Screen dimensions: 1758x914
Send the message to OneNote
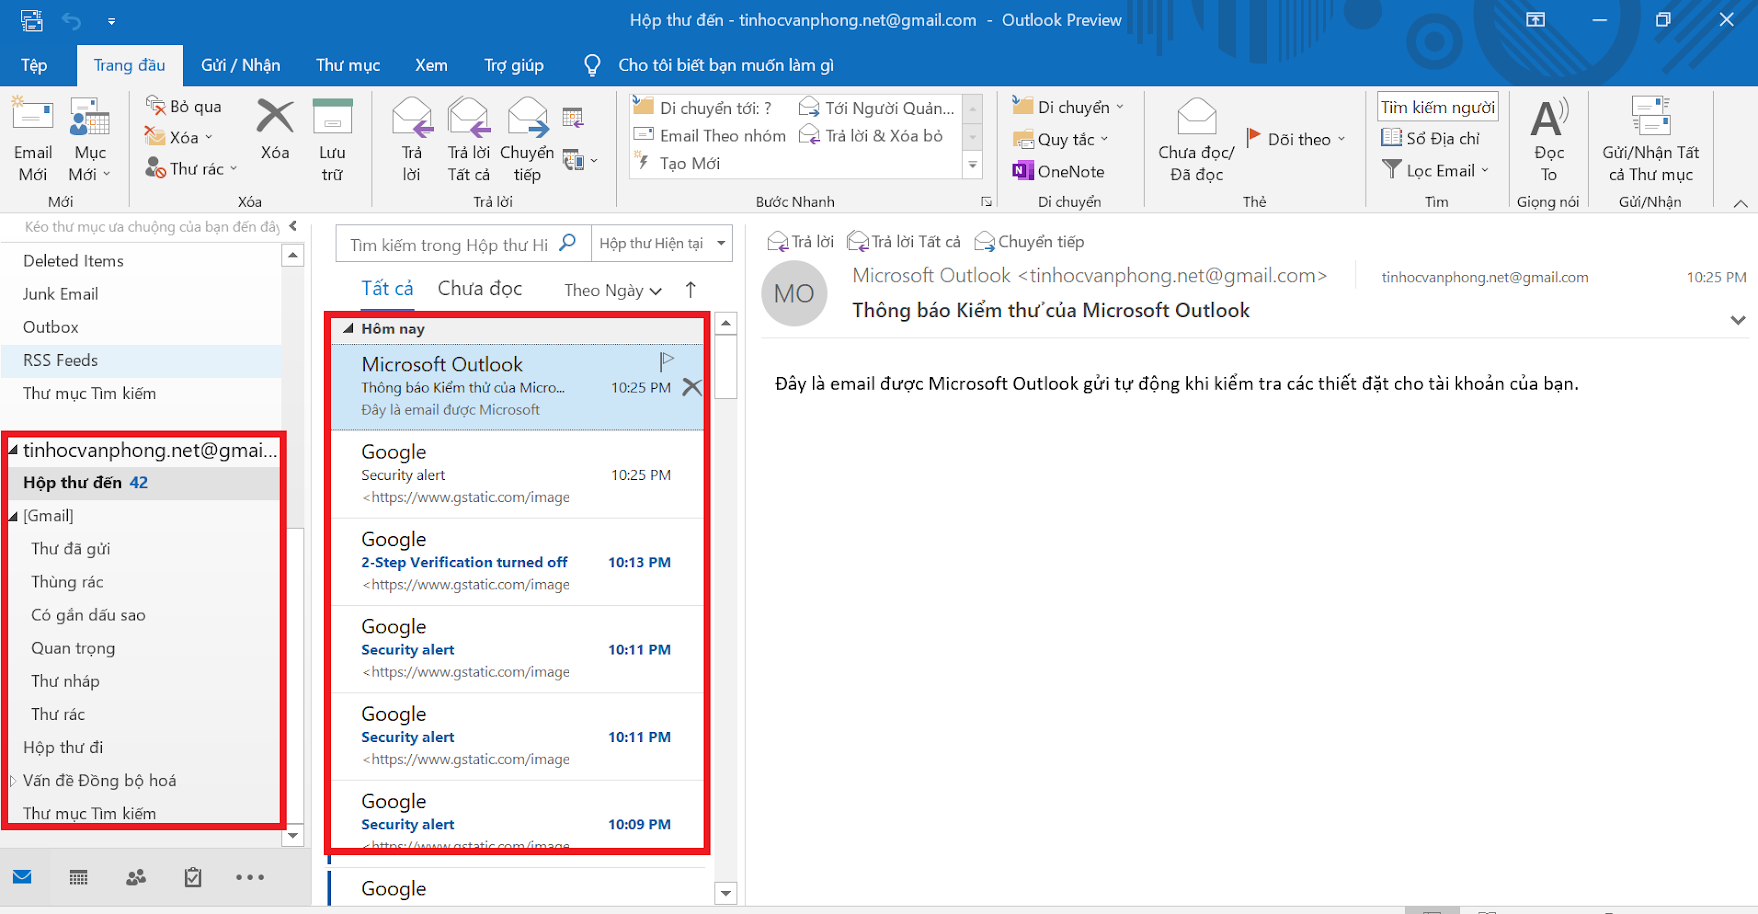(1058, 171)
